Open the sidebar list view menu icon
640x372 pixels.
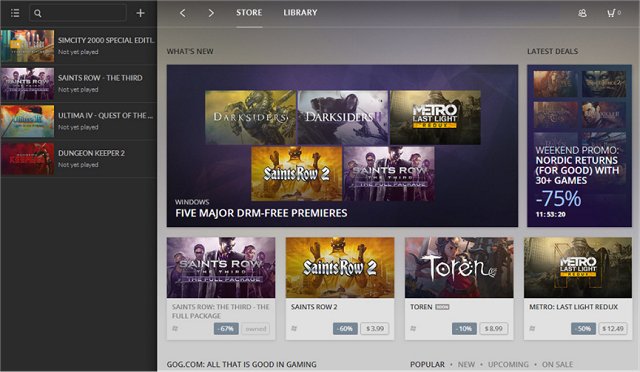pyautogui.click(x=15, y=13)
